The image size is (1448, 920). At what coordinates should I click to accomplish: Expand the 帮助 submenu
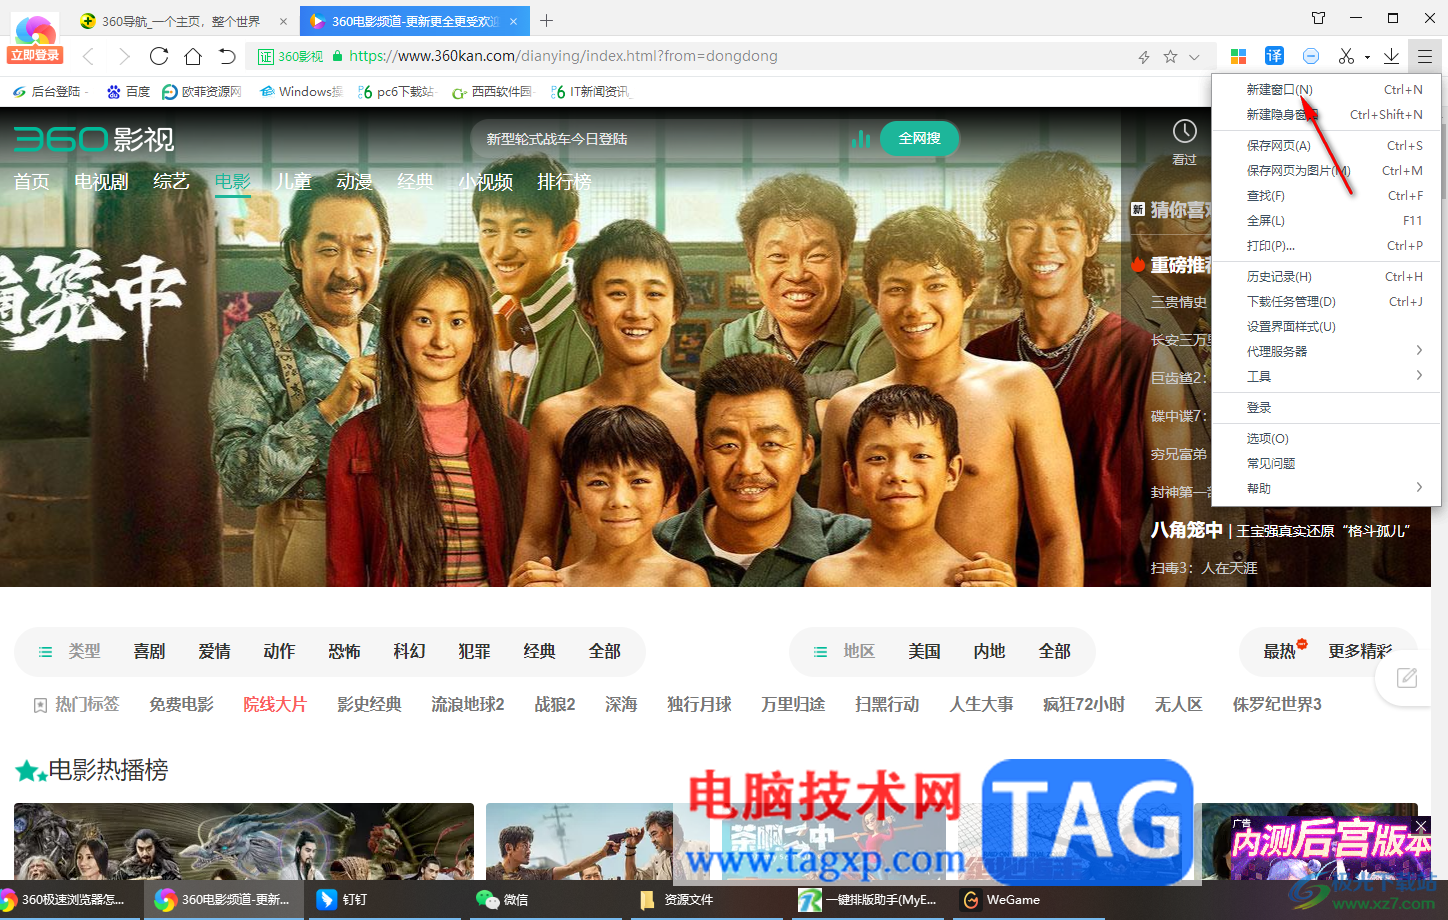pos(1326,488)
